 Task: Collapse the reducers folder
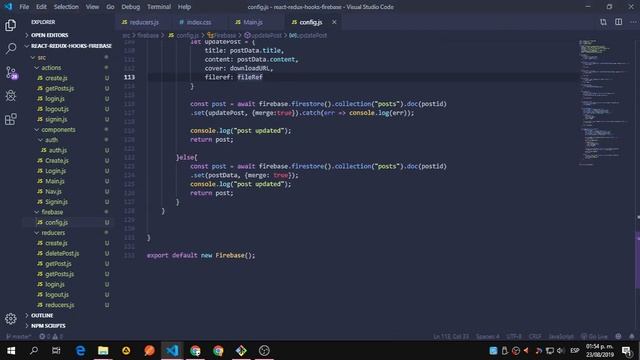[53, 233]
